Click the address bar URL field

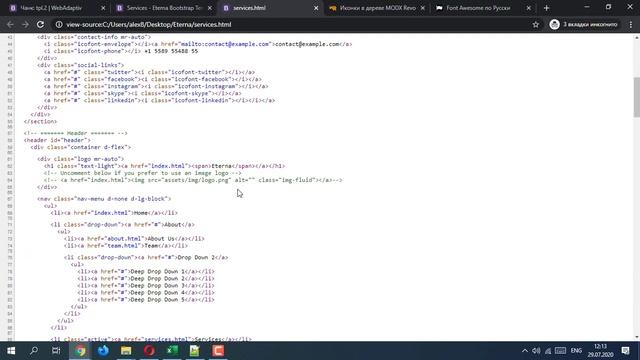pyautogui.click(x=294, y=24)
